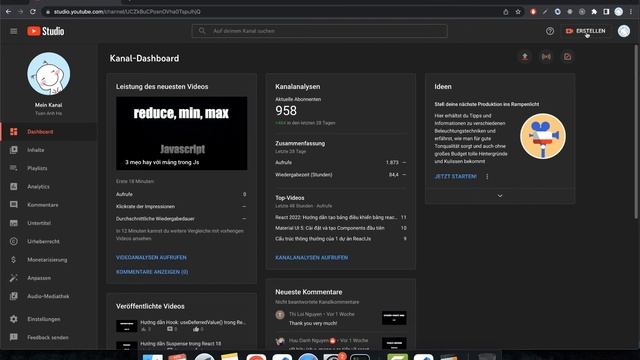
Task: Click the ERSTELLEN create button
Action: [x=585, y=31]
